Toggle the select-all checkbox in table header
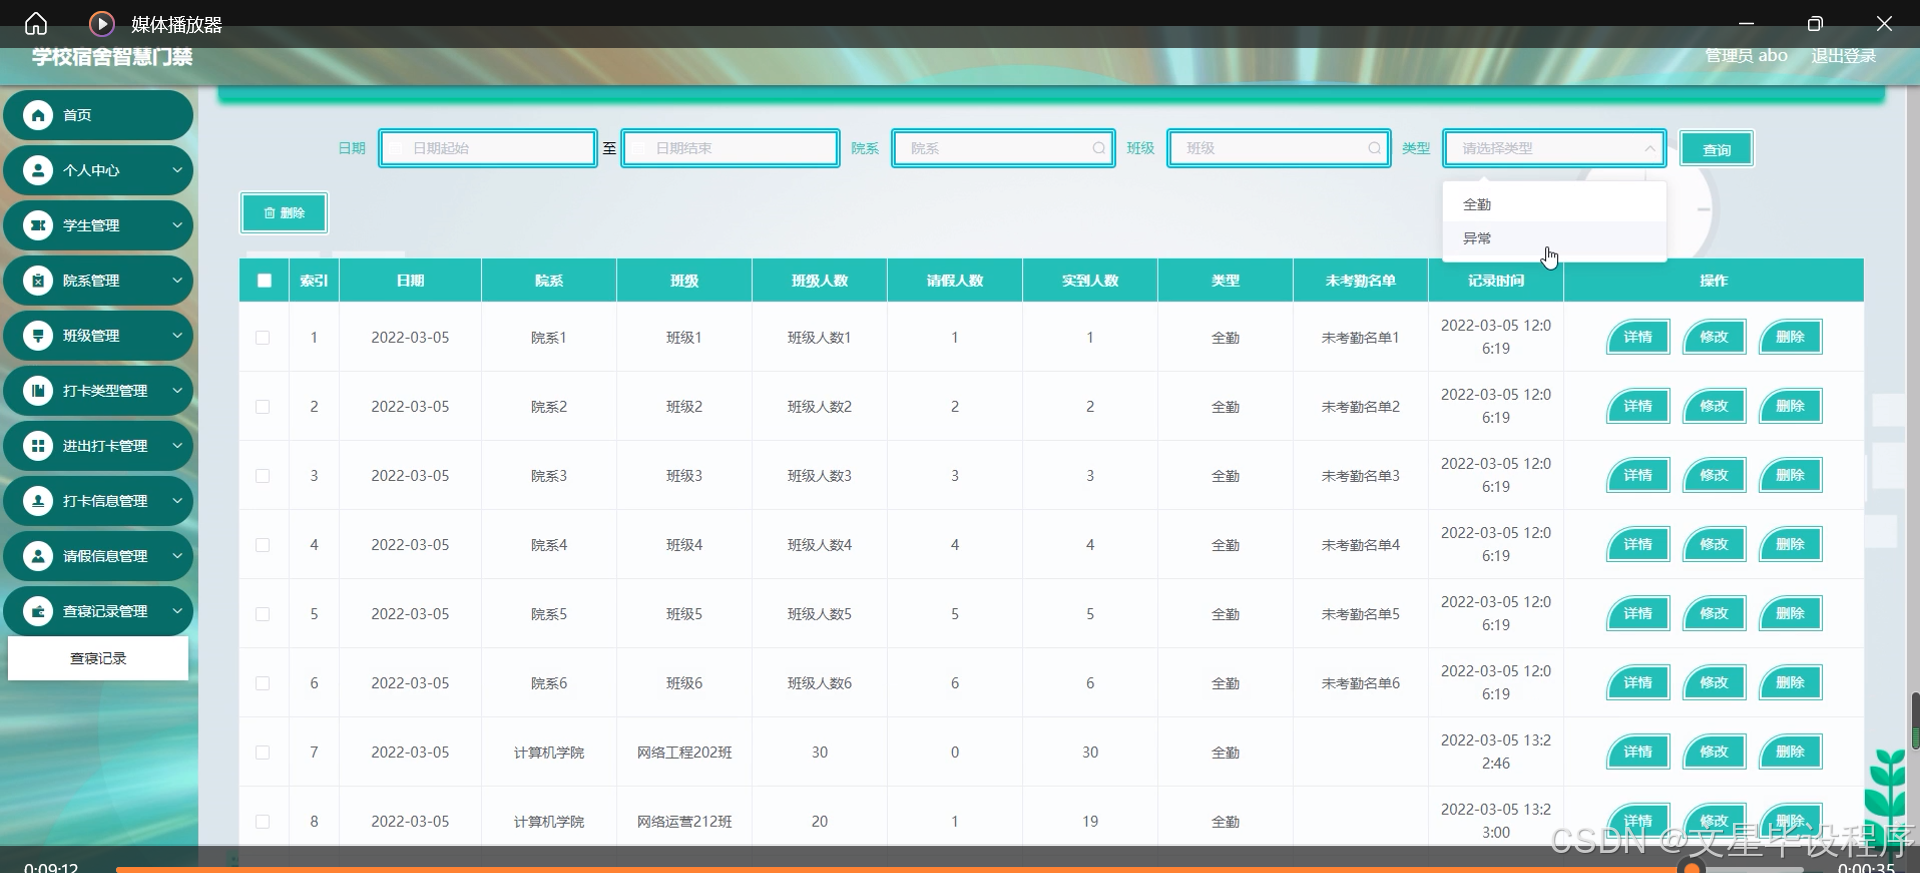 coord(264,280)
